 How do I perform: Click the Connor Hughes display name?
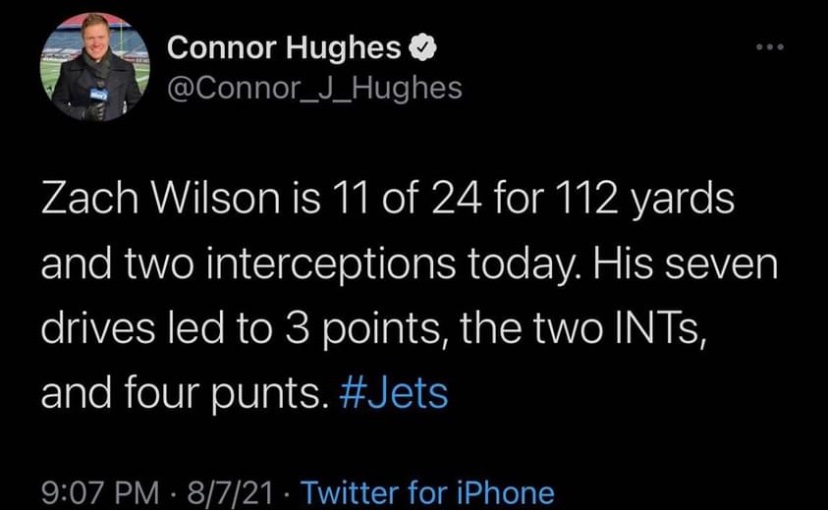(x=284, y=48)
